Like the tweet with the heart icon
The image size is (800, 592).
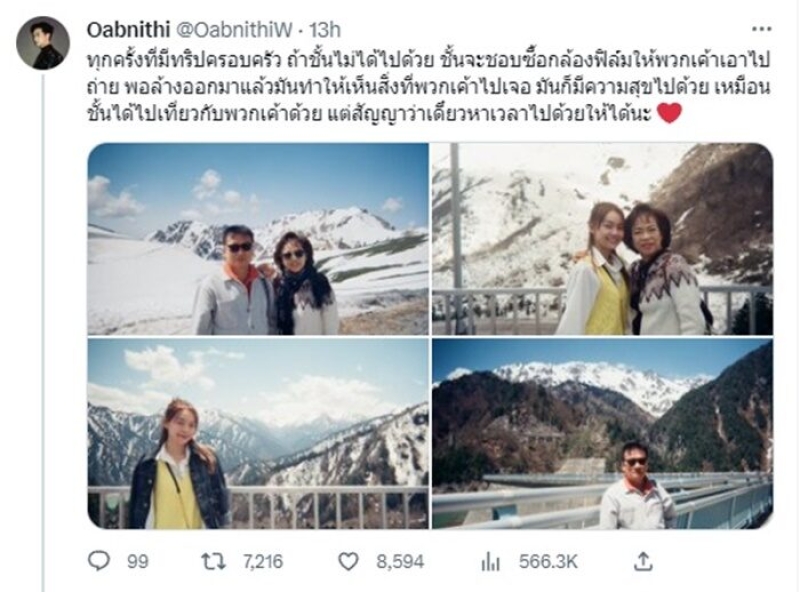point(348,561)
